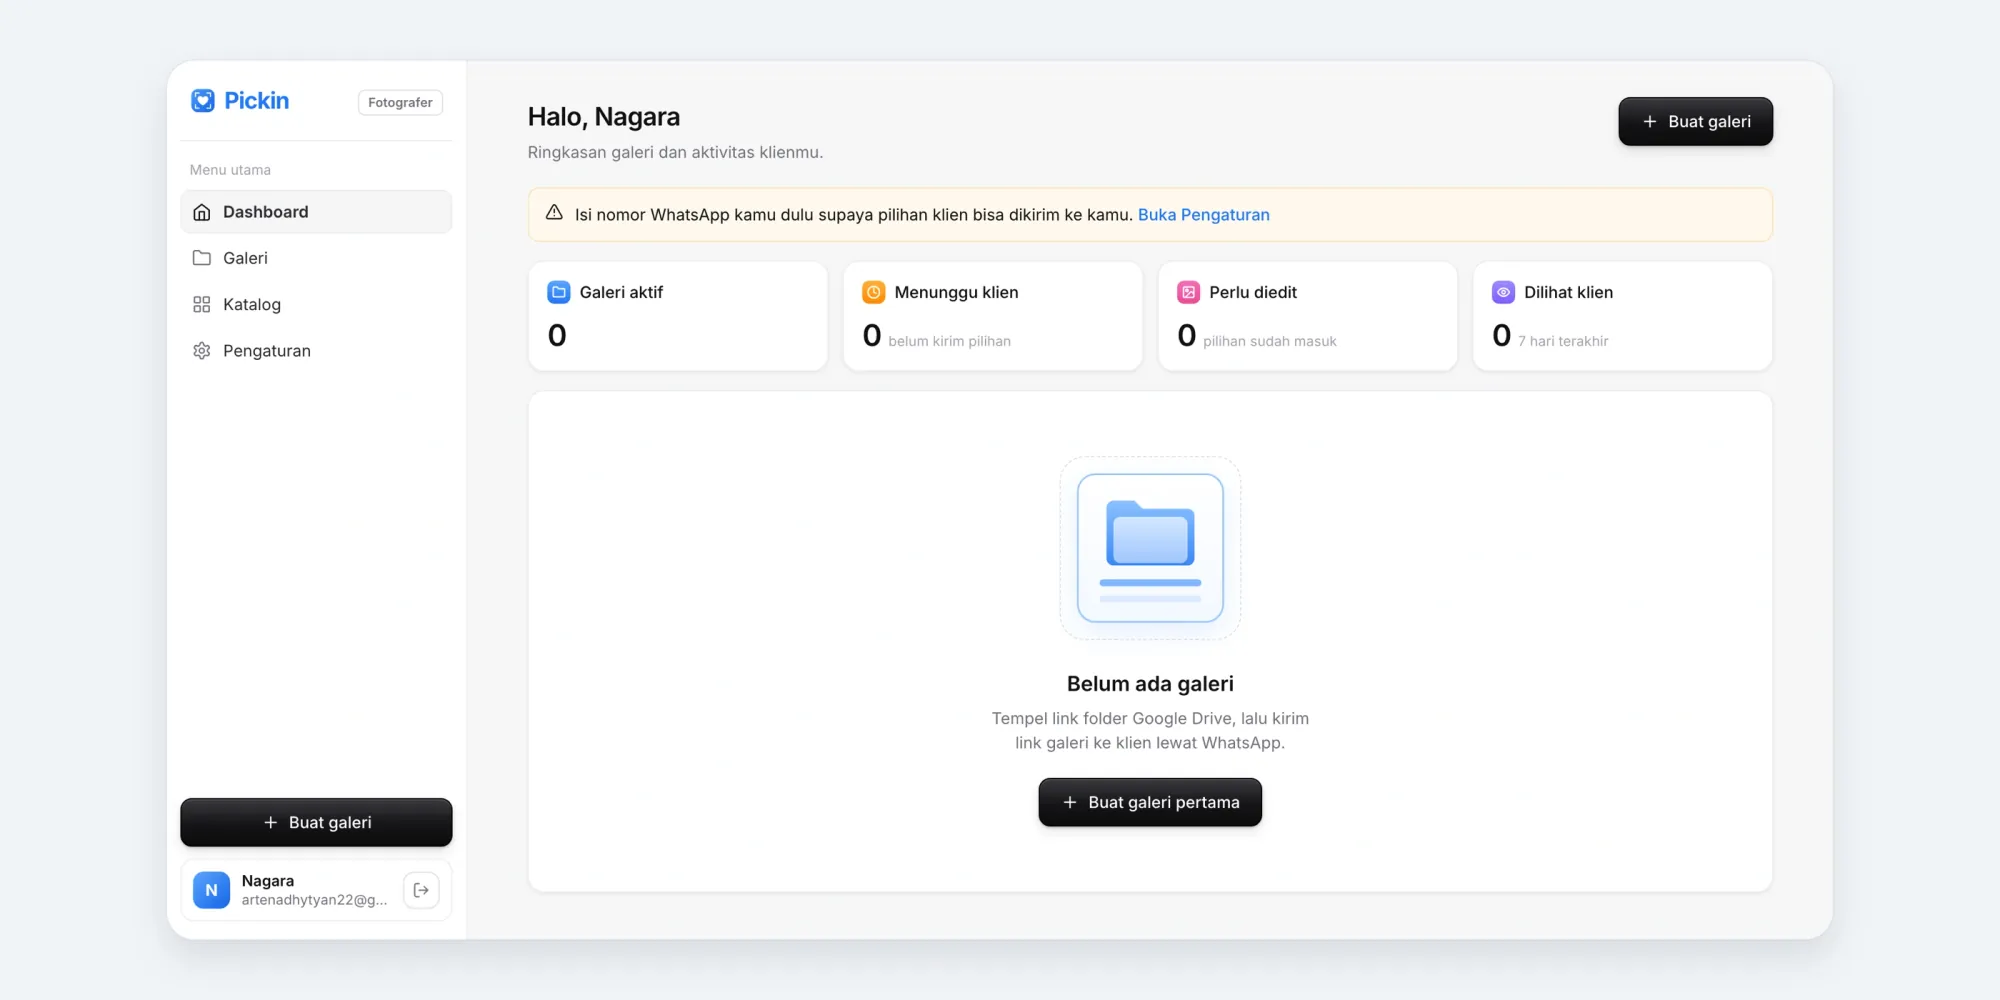Viewport: 2000px width, 1000px height.
Task: Click the Pickin brand name
Action: coord(257,101)
